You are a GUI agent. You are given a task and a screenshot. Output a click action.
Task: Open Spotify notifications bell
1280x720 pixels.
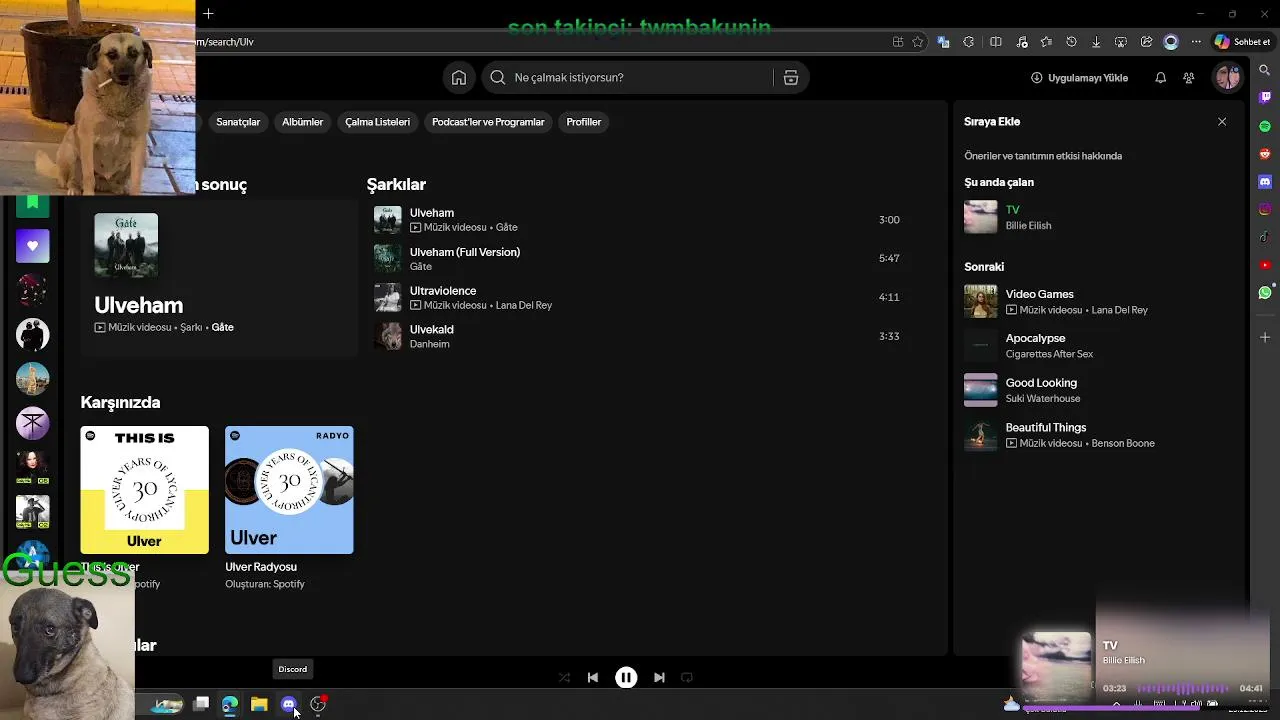point(1160,78)
